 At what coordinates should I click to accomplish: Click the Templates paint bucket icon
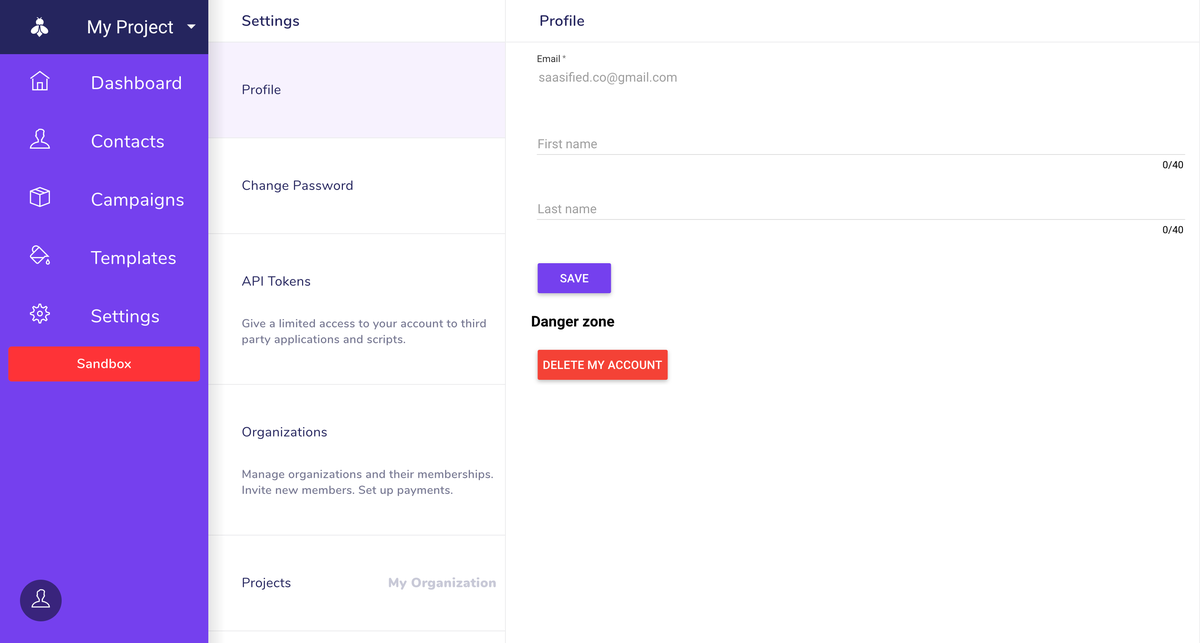tap(40, 256)
